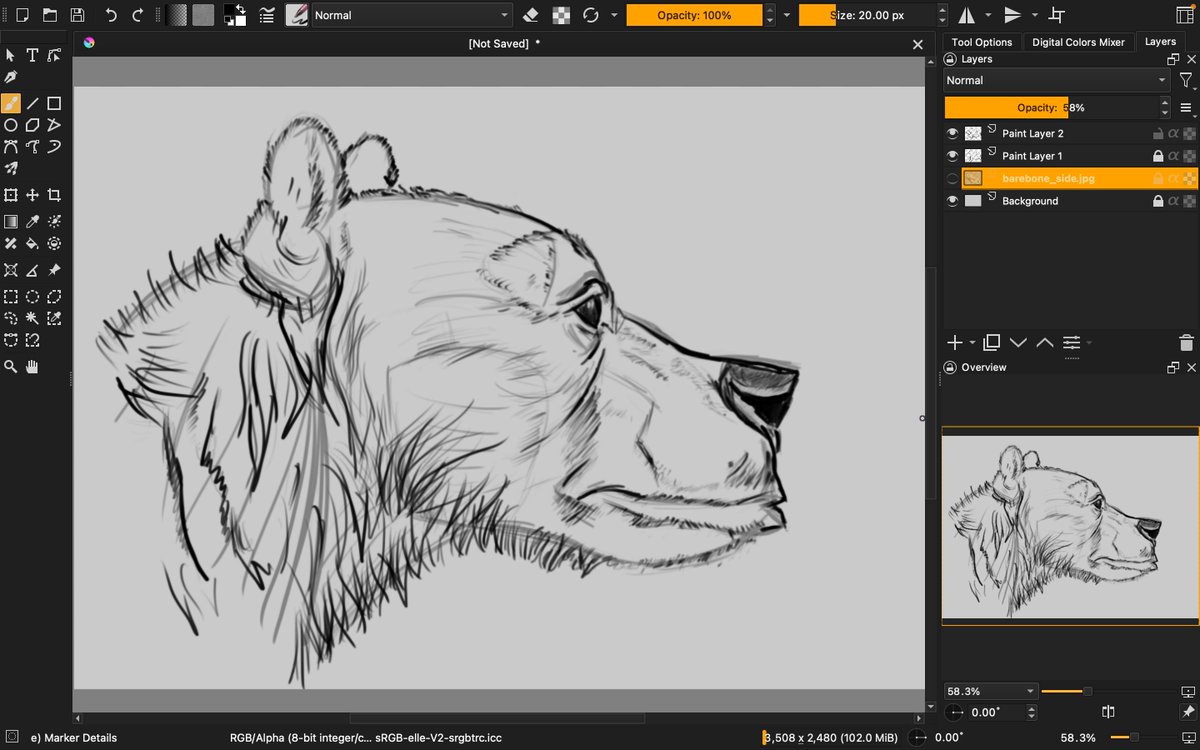Viewport: 1200px width, 750px height.
Task: Redo the last undone action
Action: click(138, 15)
